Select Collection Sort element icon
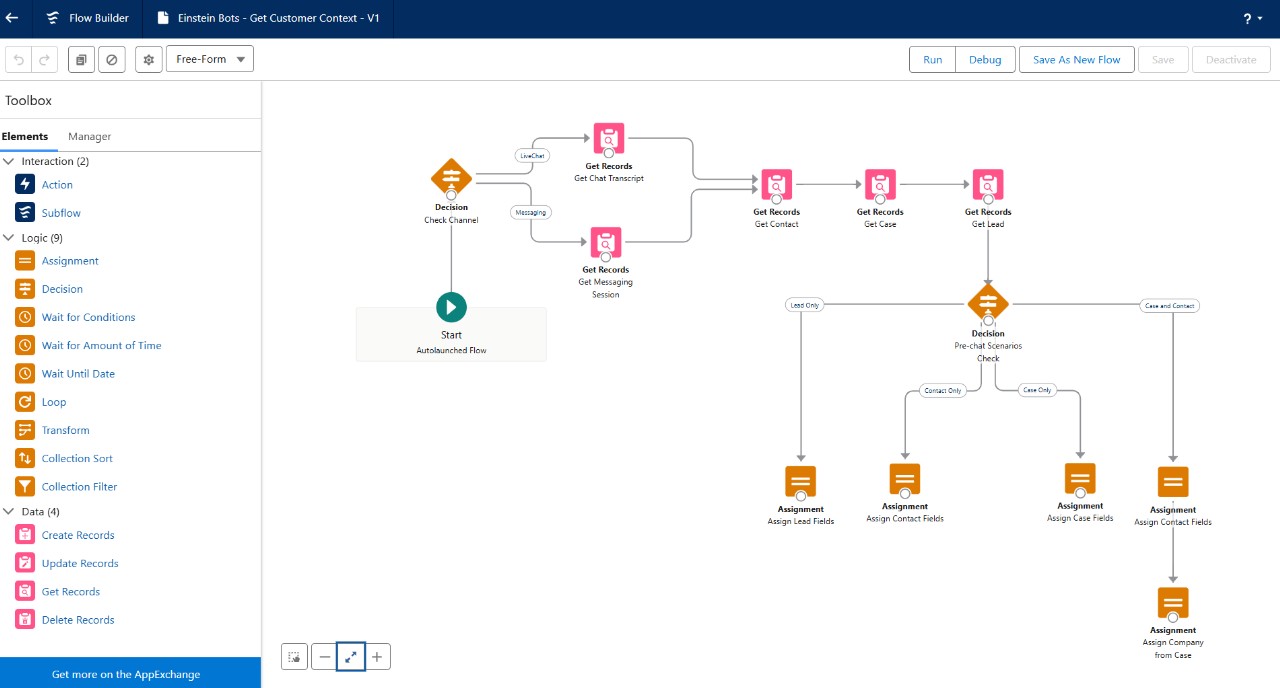Image resolution: width=1280 pixels, height=688 pixels. (25, 458)
